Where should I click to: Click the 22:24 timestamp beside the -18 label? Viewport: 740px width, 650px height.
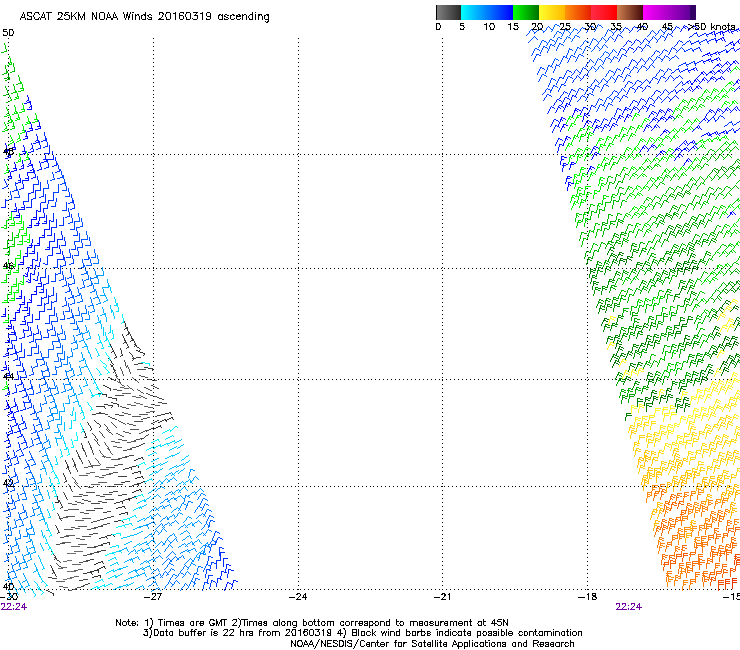[629, 607]
